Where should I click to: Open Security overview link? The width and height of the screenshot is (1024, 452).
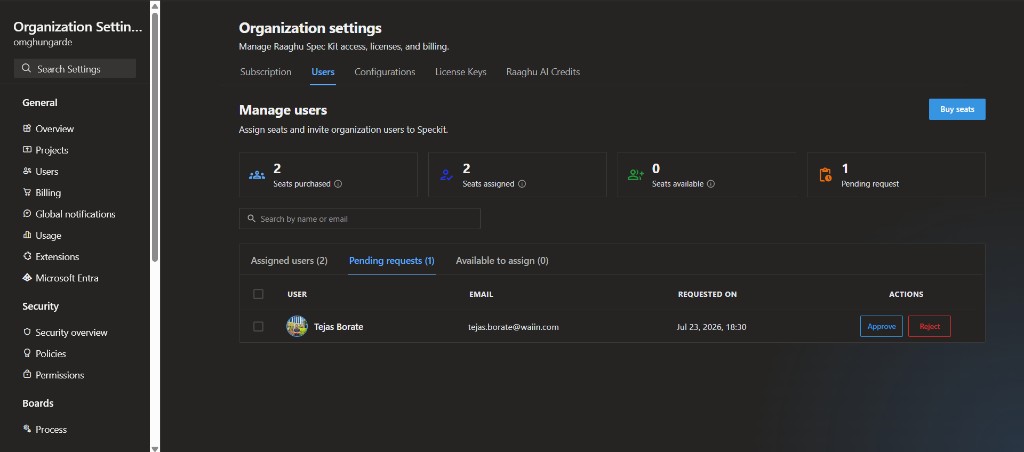click(x=71, y=332)
